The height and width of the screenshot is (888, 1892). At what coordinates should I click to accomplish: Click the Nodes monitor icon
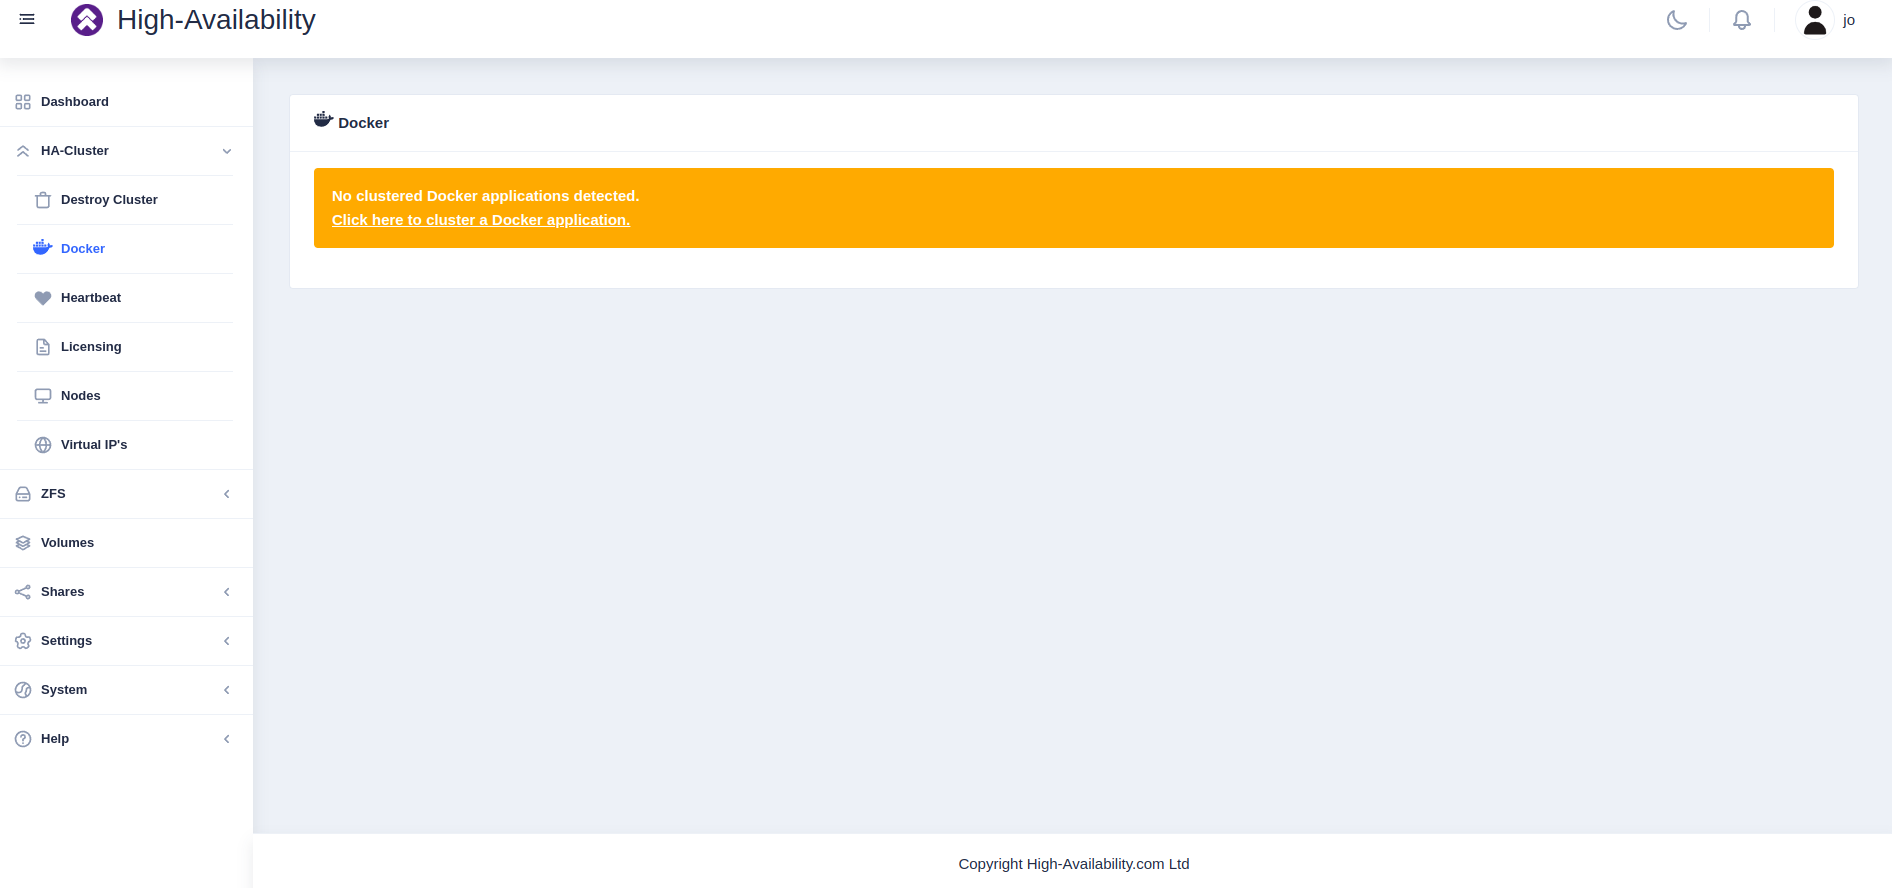(43, 396)
